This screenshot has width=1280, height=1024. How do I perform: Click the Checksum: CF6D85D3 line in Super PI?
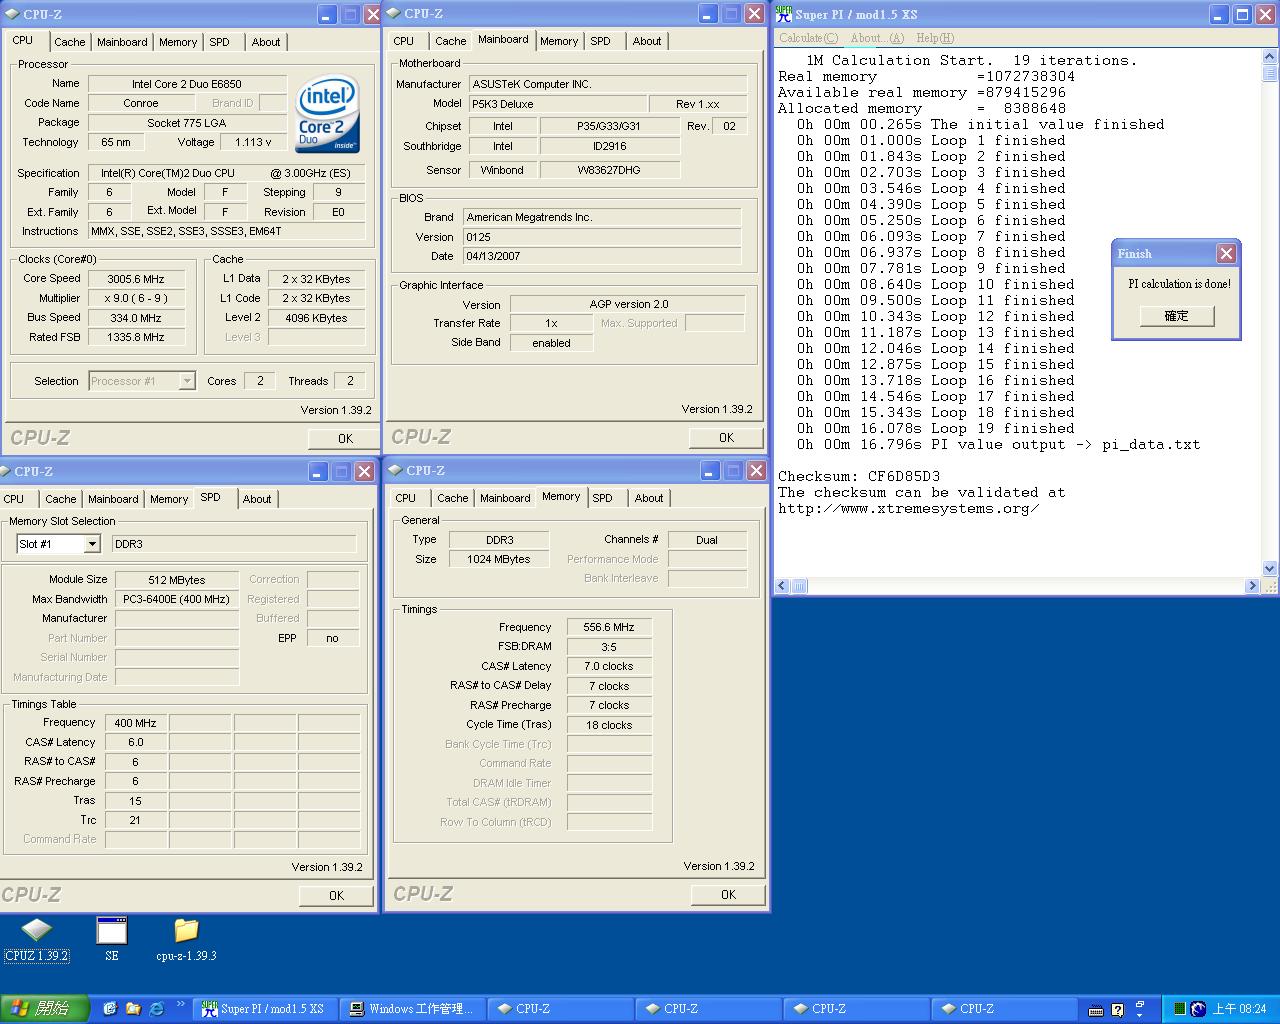point(859,476)
